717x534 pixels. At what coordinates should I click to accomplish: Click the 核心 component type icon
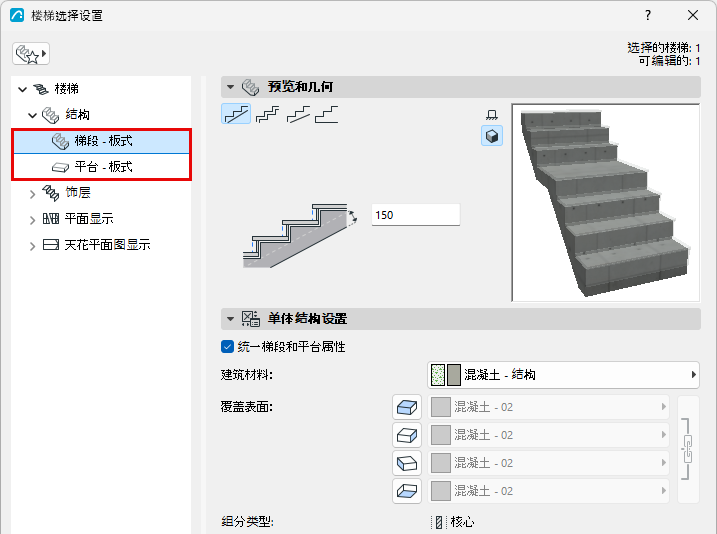439,522
